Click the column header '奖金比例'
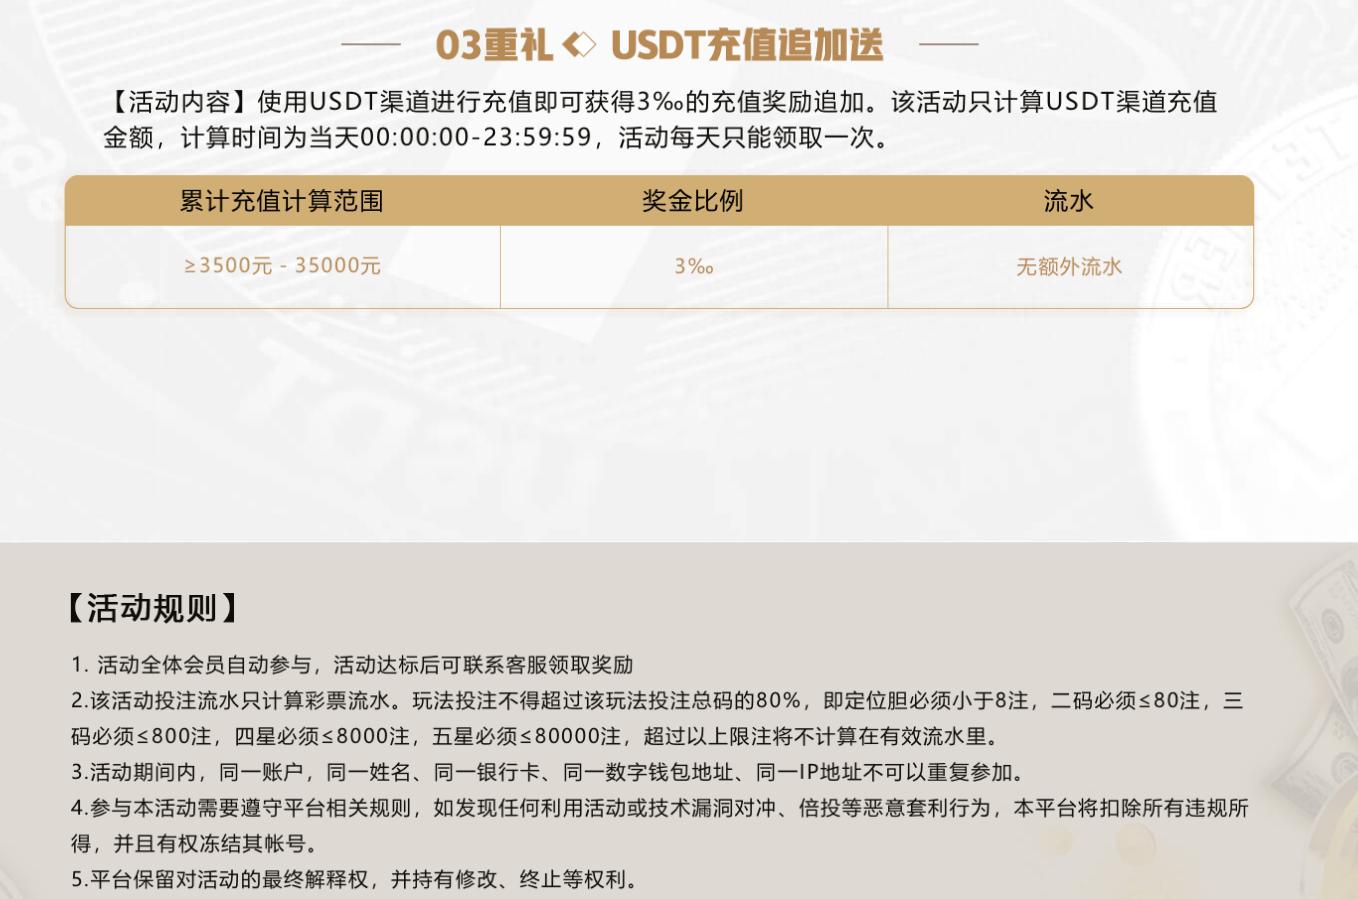The image size is (1358, 899). pyautogui.click(x=693, y=201)
